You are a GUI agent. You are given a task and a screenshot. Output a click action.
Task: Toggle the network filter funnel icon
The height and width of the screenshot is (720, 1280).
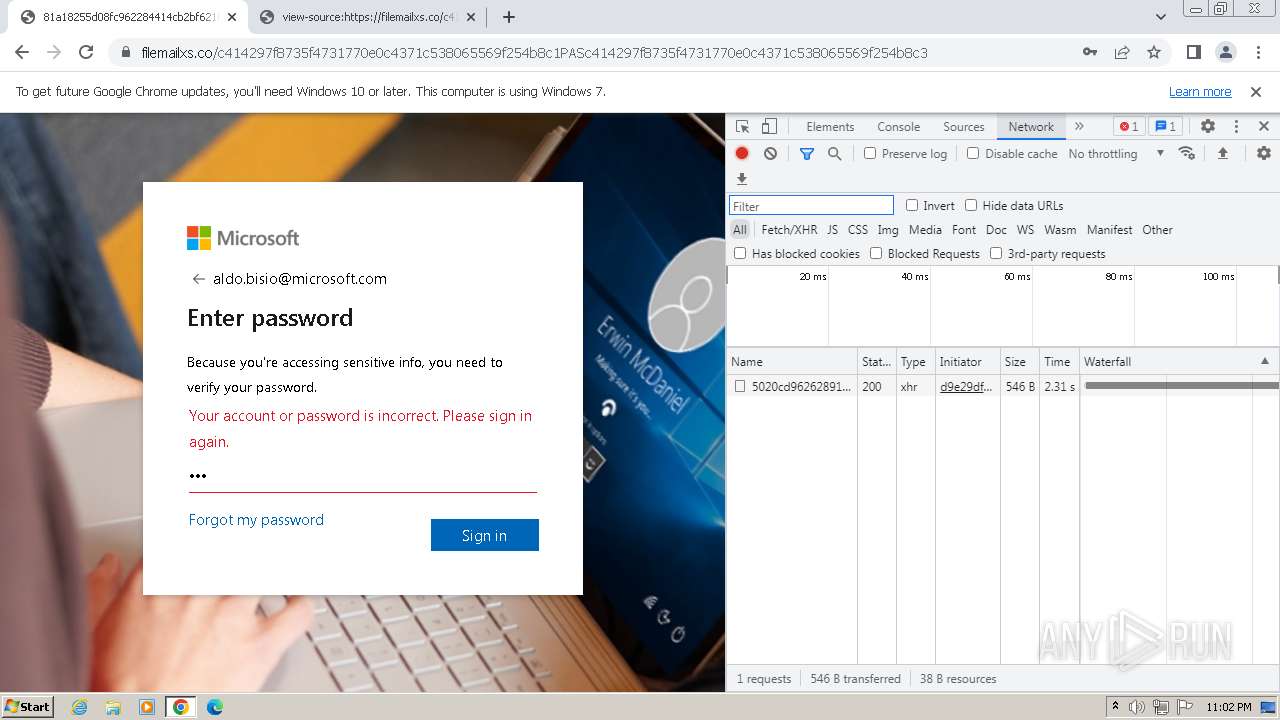click(807, 153)
